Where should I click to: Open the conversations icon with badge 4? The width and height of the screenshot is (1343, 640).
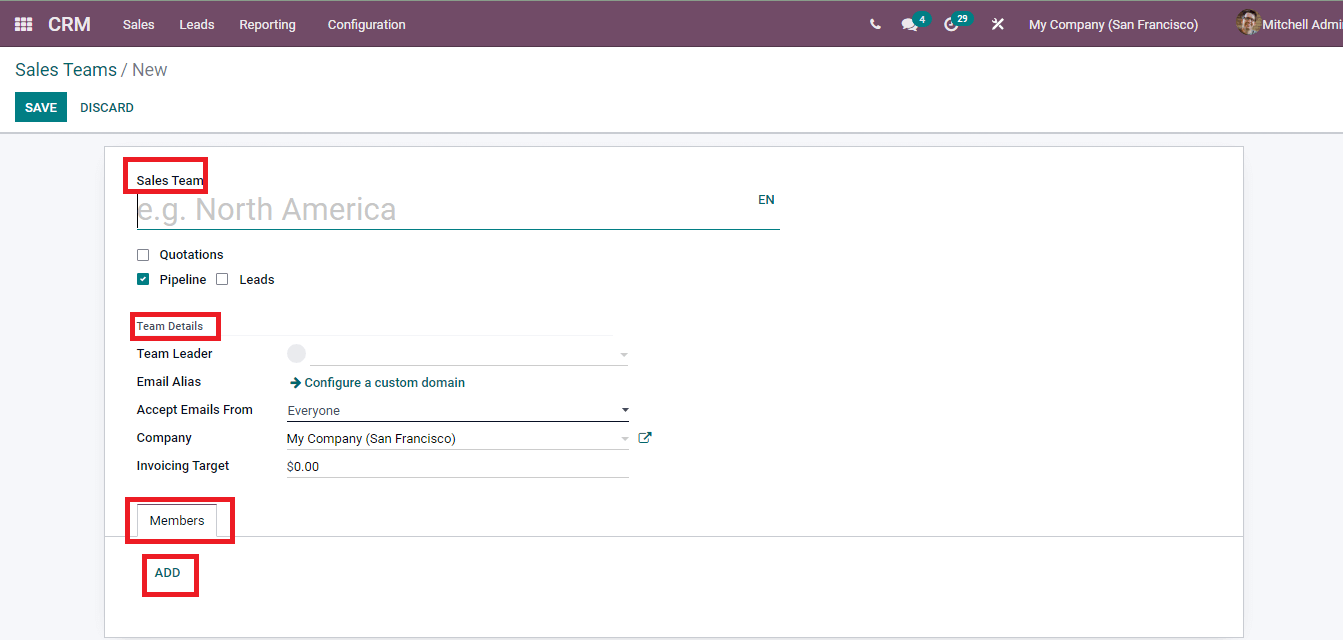click(x=909, y=24)
